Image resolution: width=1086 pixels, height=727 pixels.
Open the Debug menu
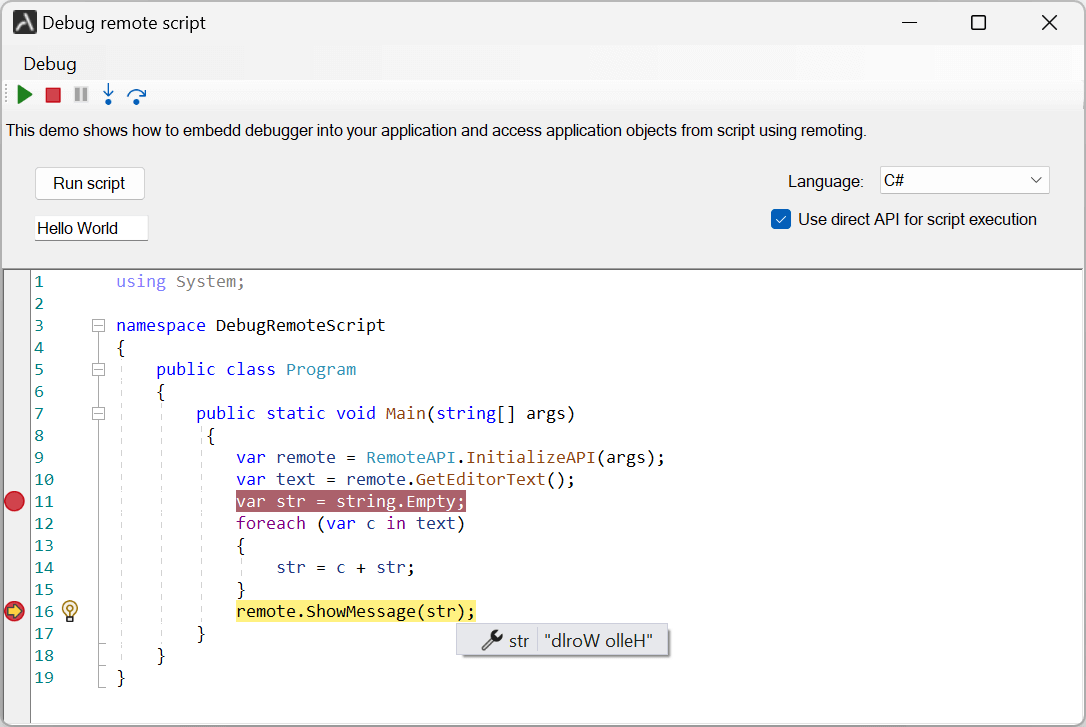coord(50,64)
